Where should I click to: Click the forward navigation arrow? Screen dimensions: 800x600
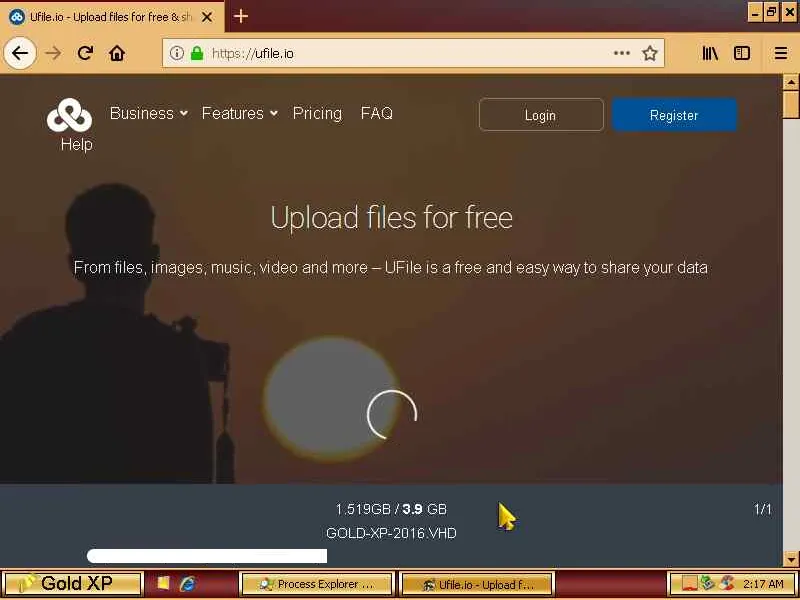point(53,53)
